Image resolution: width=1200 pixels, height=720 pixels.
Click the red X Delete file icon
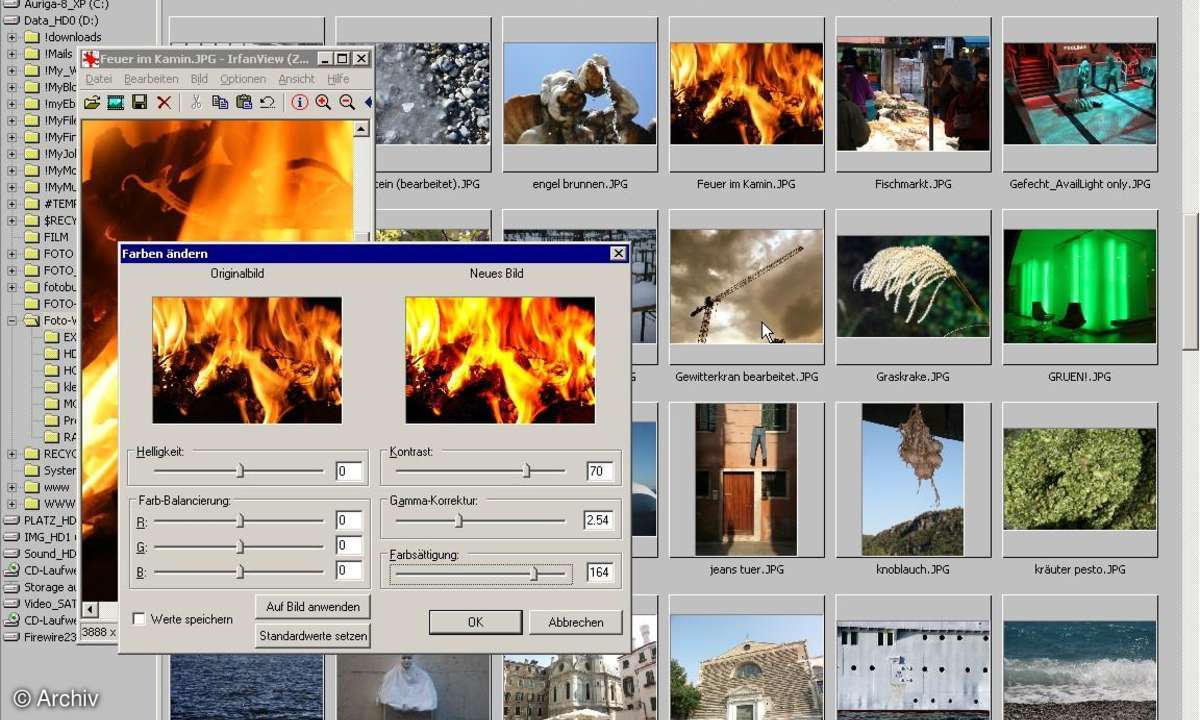pyautogui.click(x=164, y=102)
